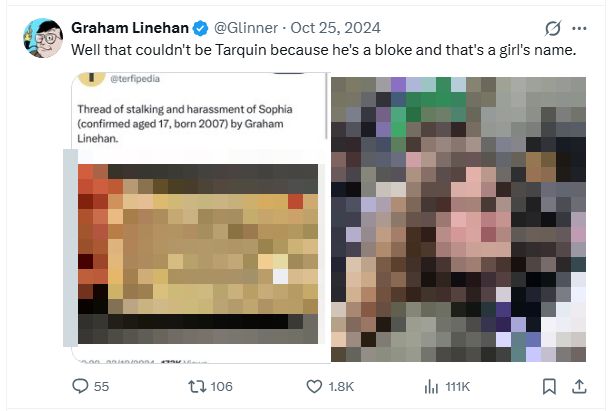Click the 55 replies count
This screenshot has height=411, width=610.
click(101, 387)
